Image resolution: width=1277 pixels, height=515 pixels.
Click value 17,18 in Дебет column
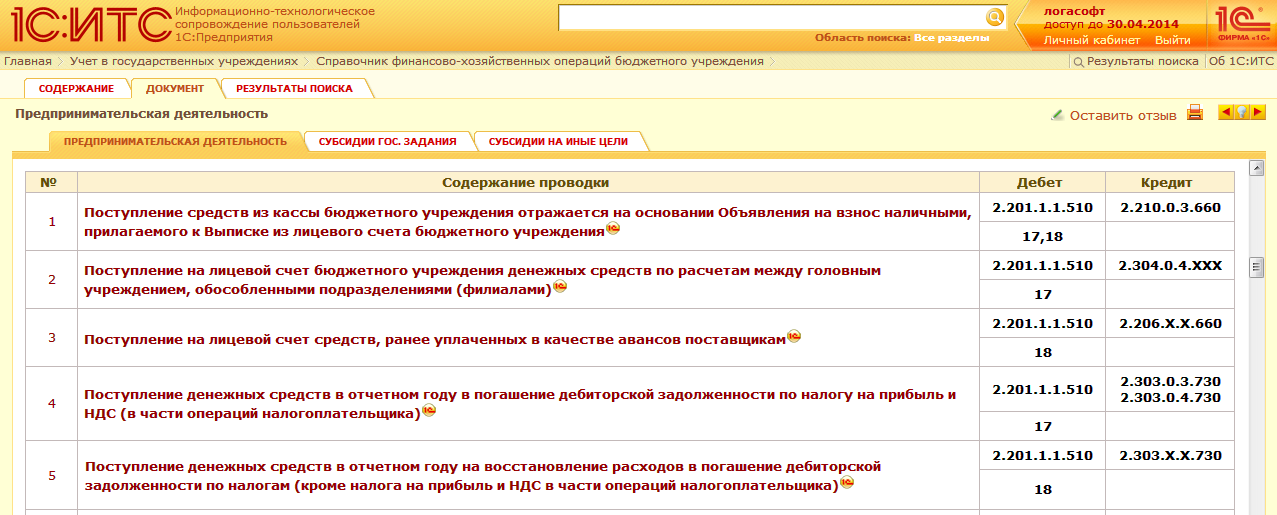tap(1043, 237)
